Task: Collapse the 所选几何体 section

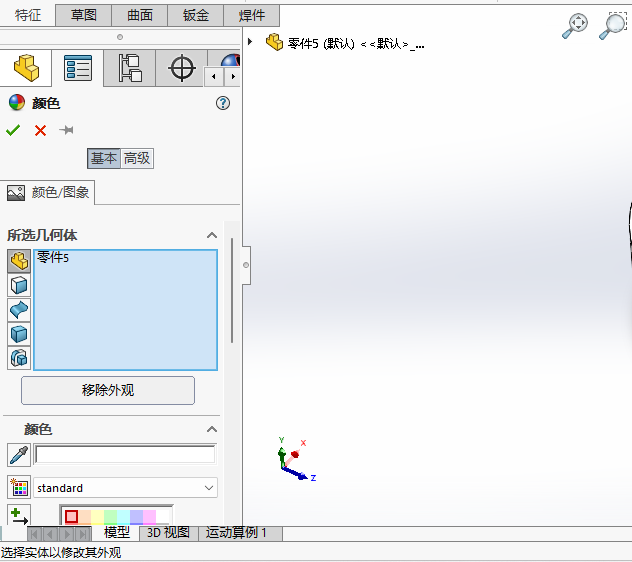Action: click(212, 235)
